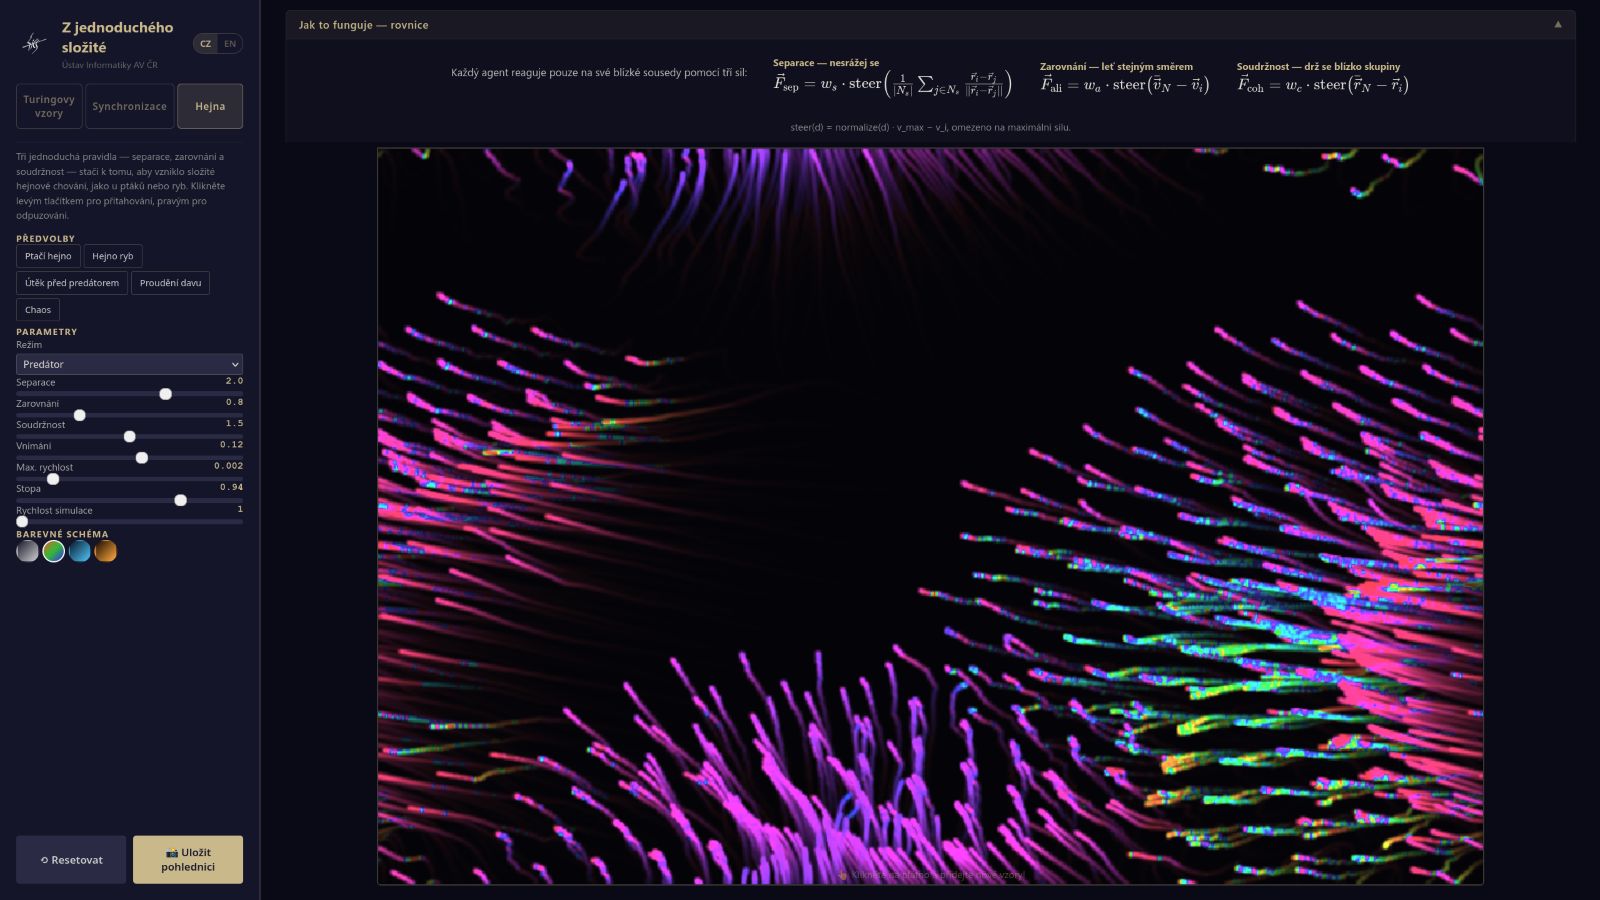
Task: Pick the blue color scheme swatch
Action: coord(80,551)
